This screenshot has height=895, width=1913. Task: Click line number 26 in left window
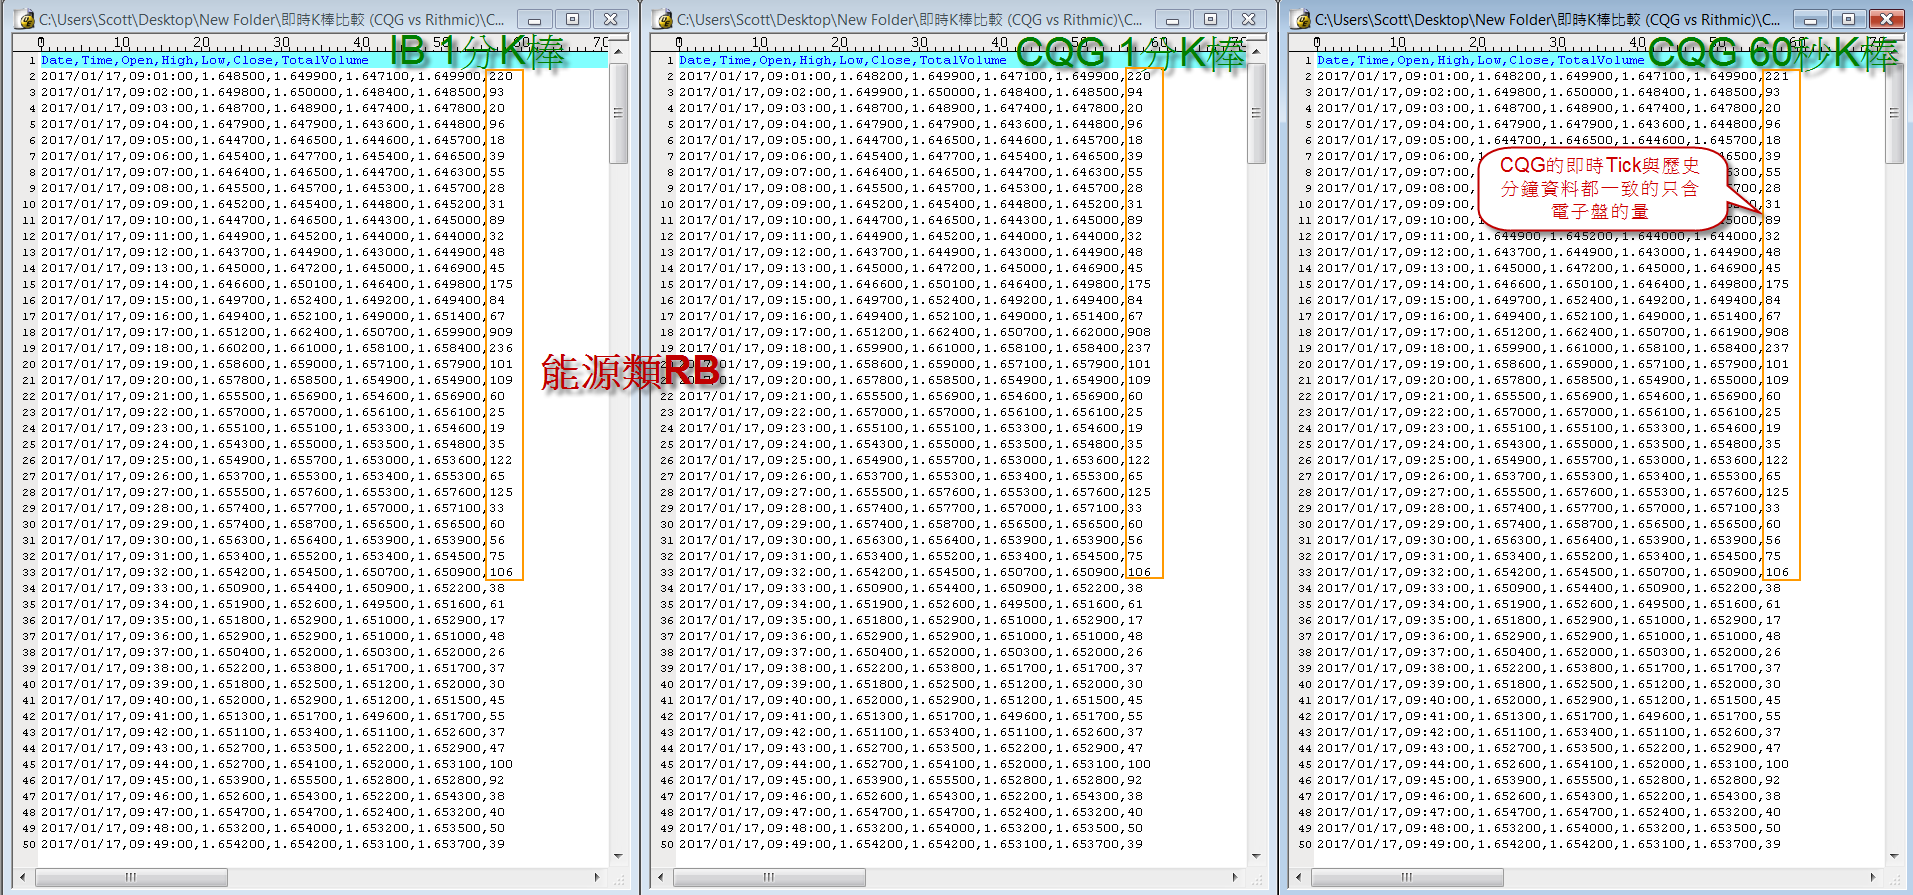tap(29, 460)
